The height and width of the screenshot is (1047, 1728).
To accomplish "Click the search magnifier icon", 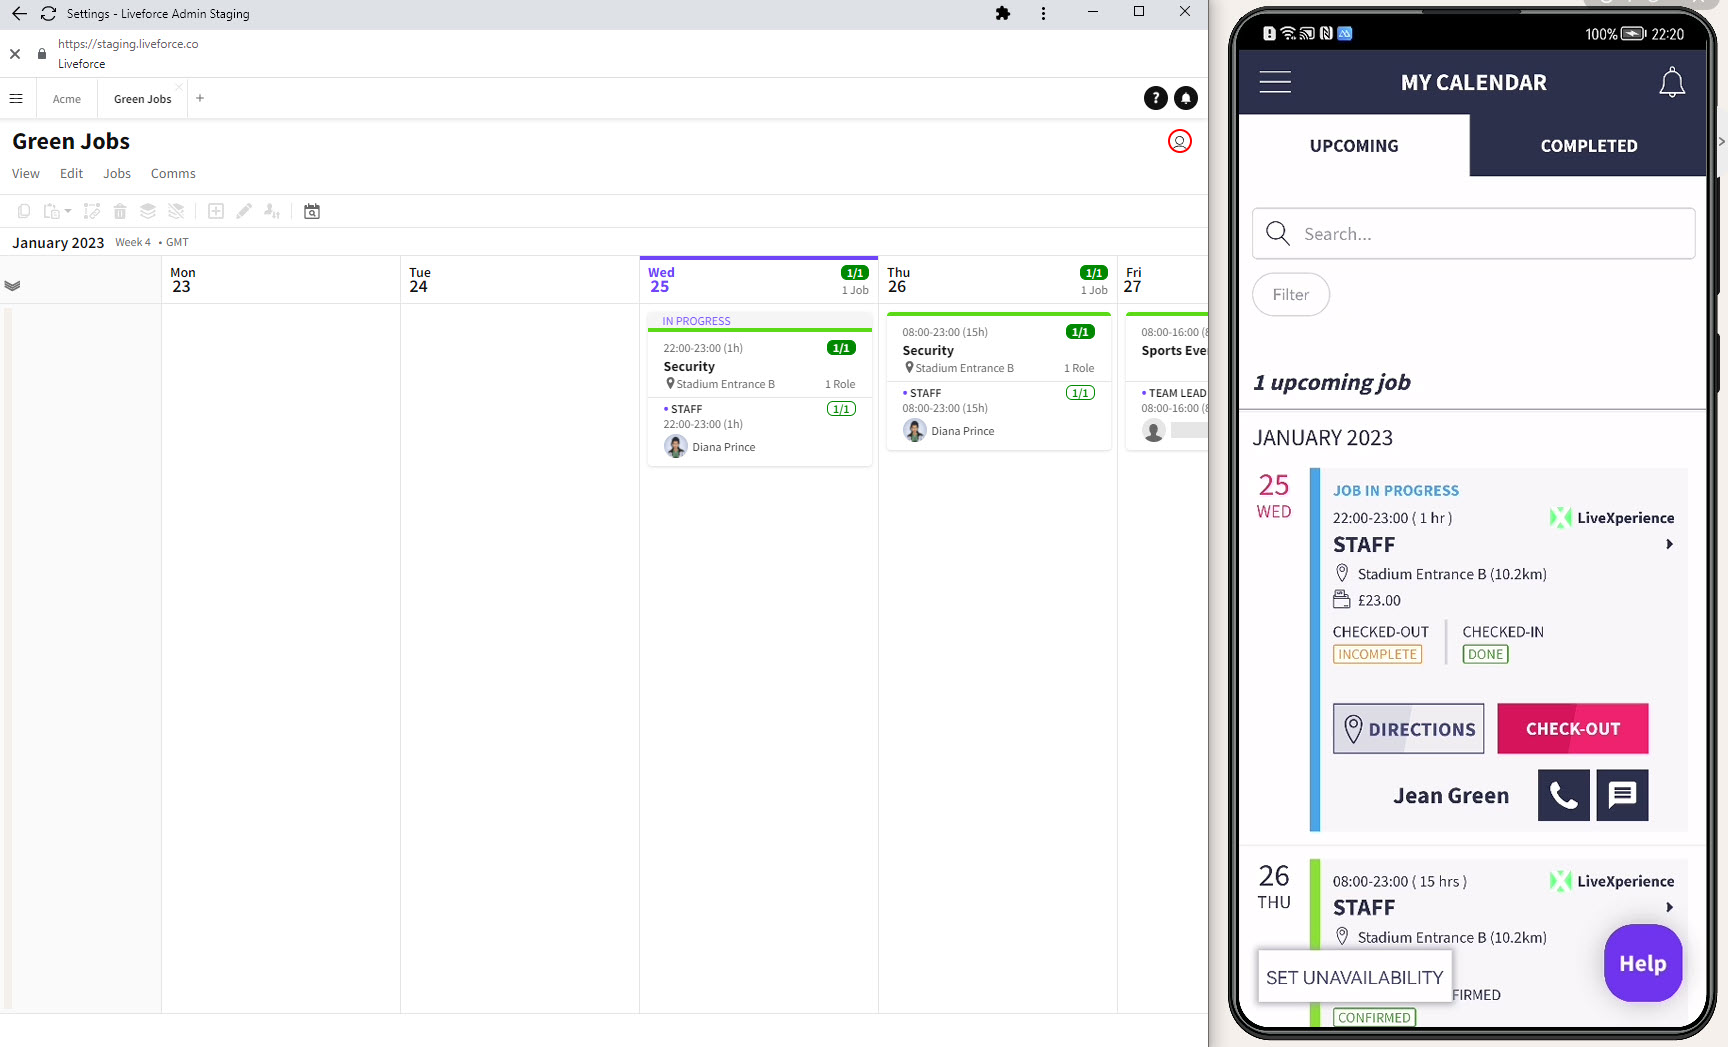I will click(x=1278, y=233).
